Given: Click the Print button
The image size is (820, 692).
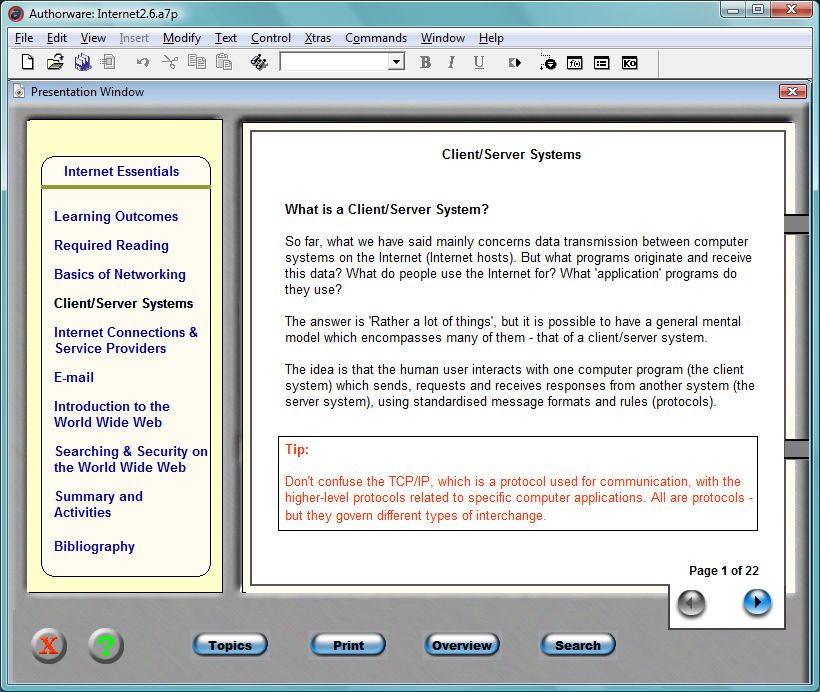Looking at the screenshot, I should coord(348,645).
